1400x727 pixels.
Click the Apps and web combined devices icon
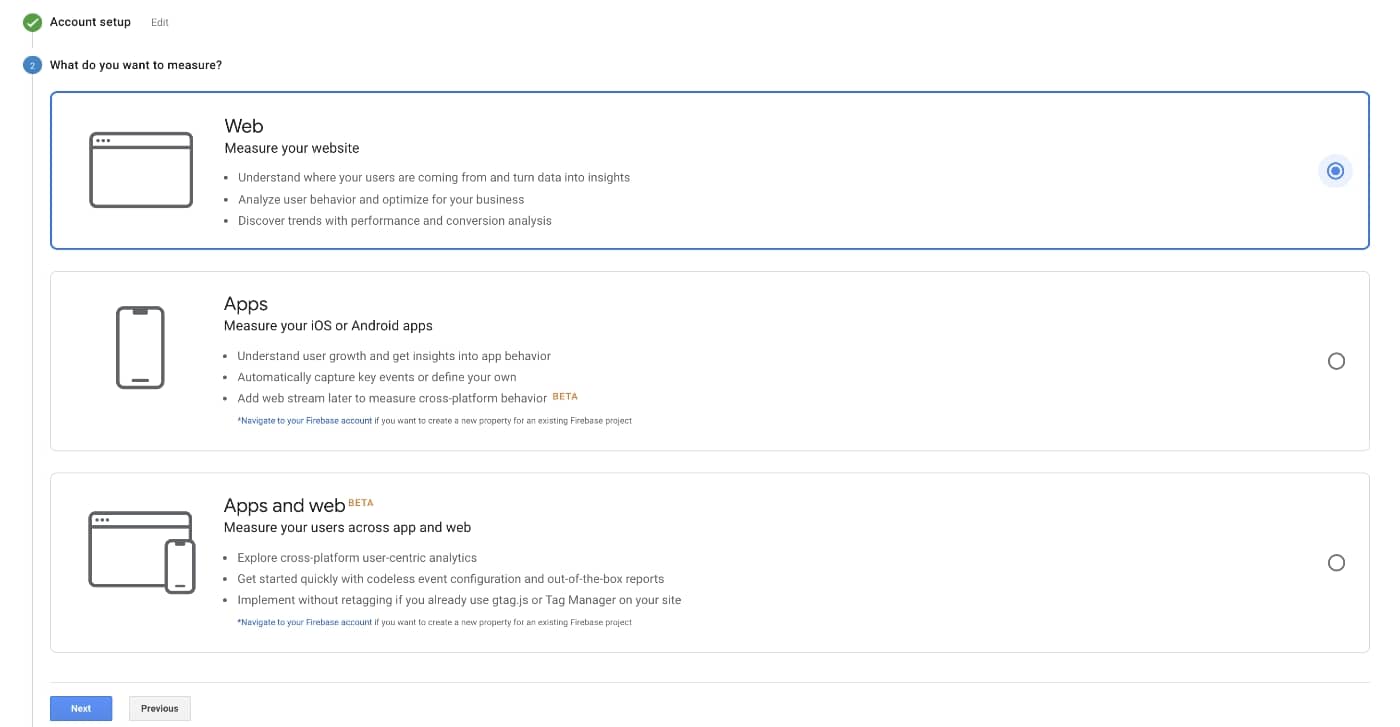click(142, 552)
